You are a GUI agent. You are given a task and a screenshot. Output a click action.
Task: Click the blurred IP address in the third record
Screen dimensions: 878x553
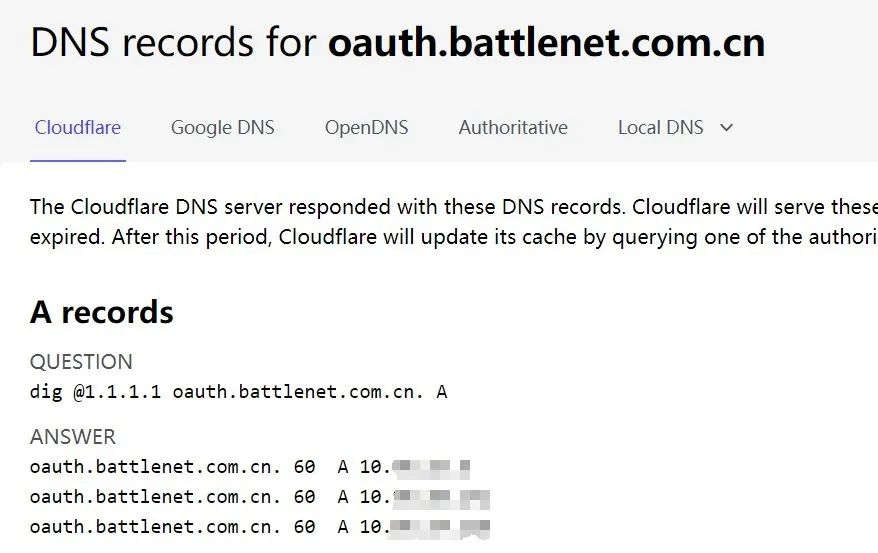pos(438,527)
